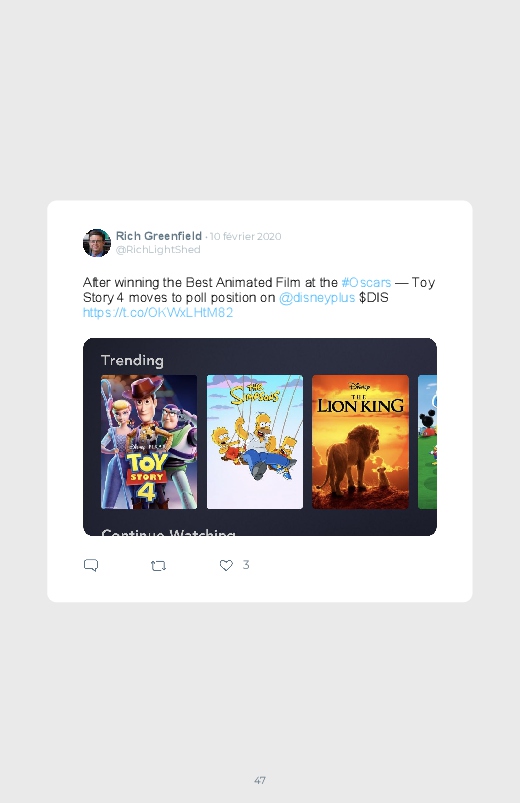Click the 10 février 2020 timestamp
The height and width of the screenshot is (803, 520).
pyautogui.click(x=245, y=237)
